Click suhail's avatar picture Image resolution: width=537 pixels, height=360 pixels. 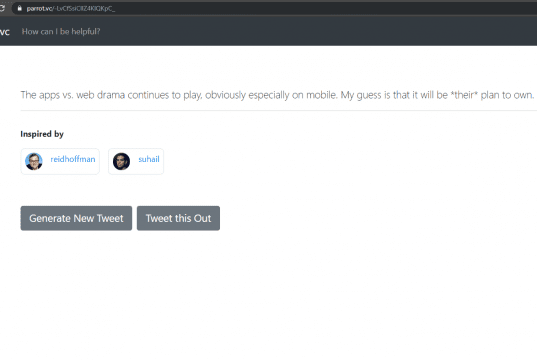[121, 161]
